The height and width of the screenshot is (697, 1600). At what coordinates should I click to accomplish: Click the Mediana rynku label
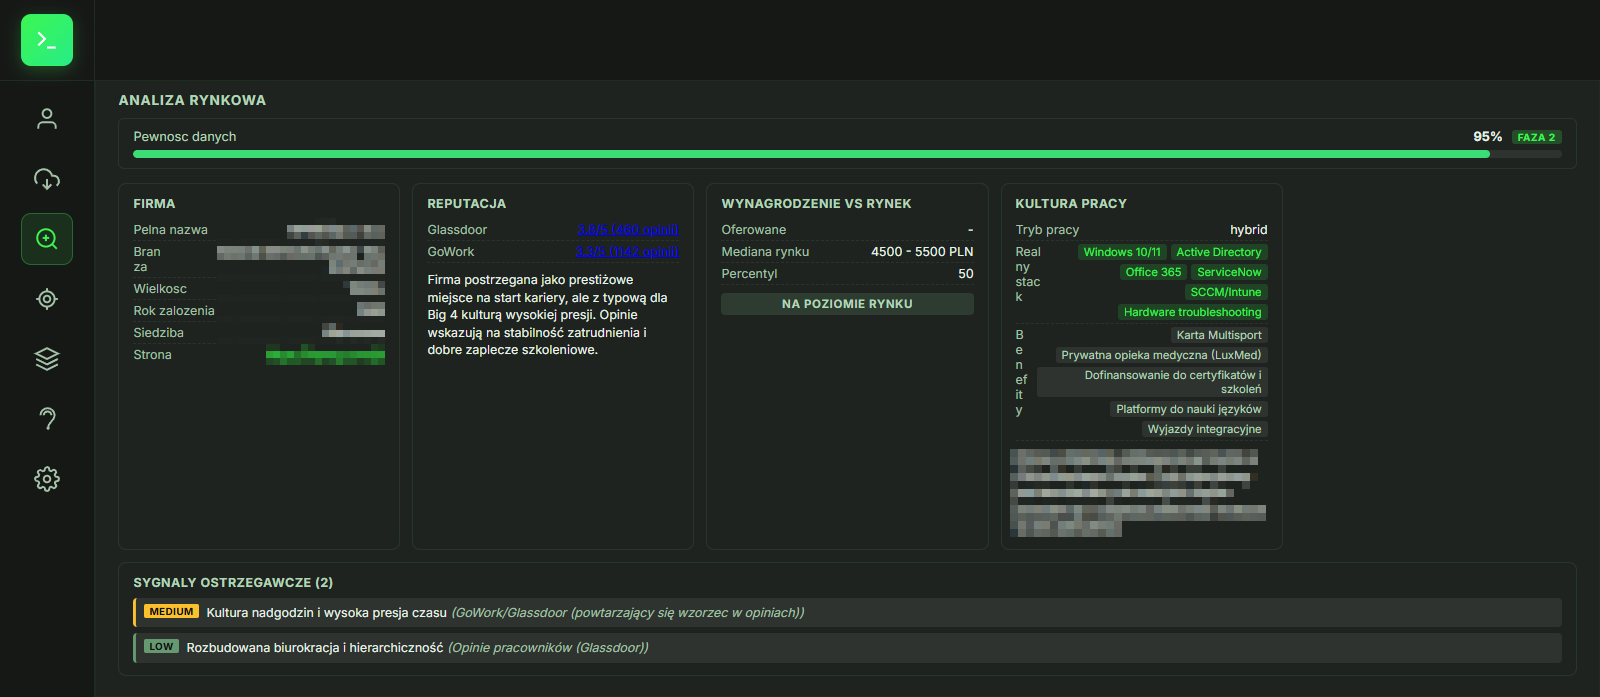point(765,252)
